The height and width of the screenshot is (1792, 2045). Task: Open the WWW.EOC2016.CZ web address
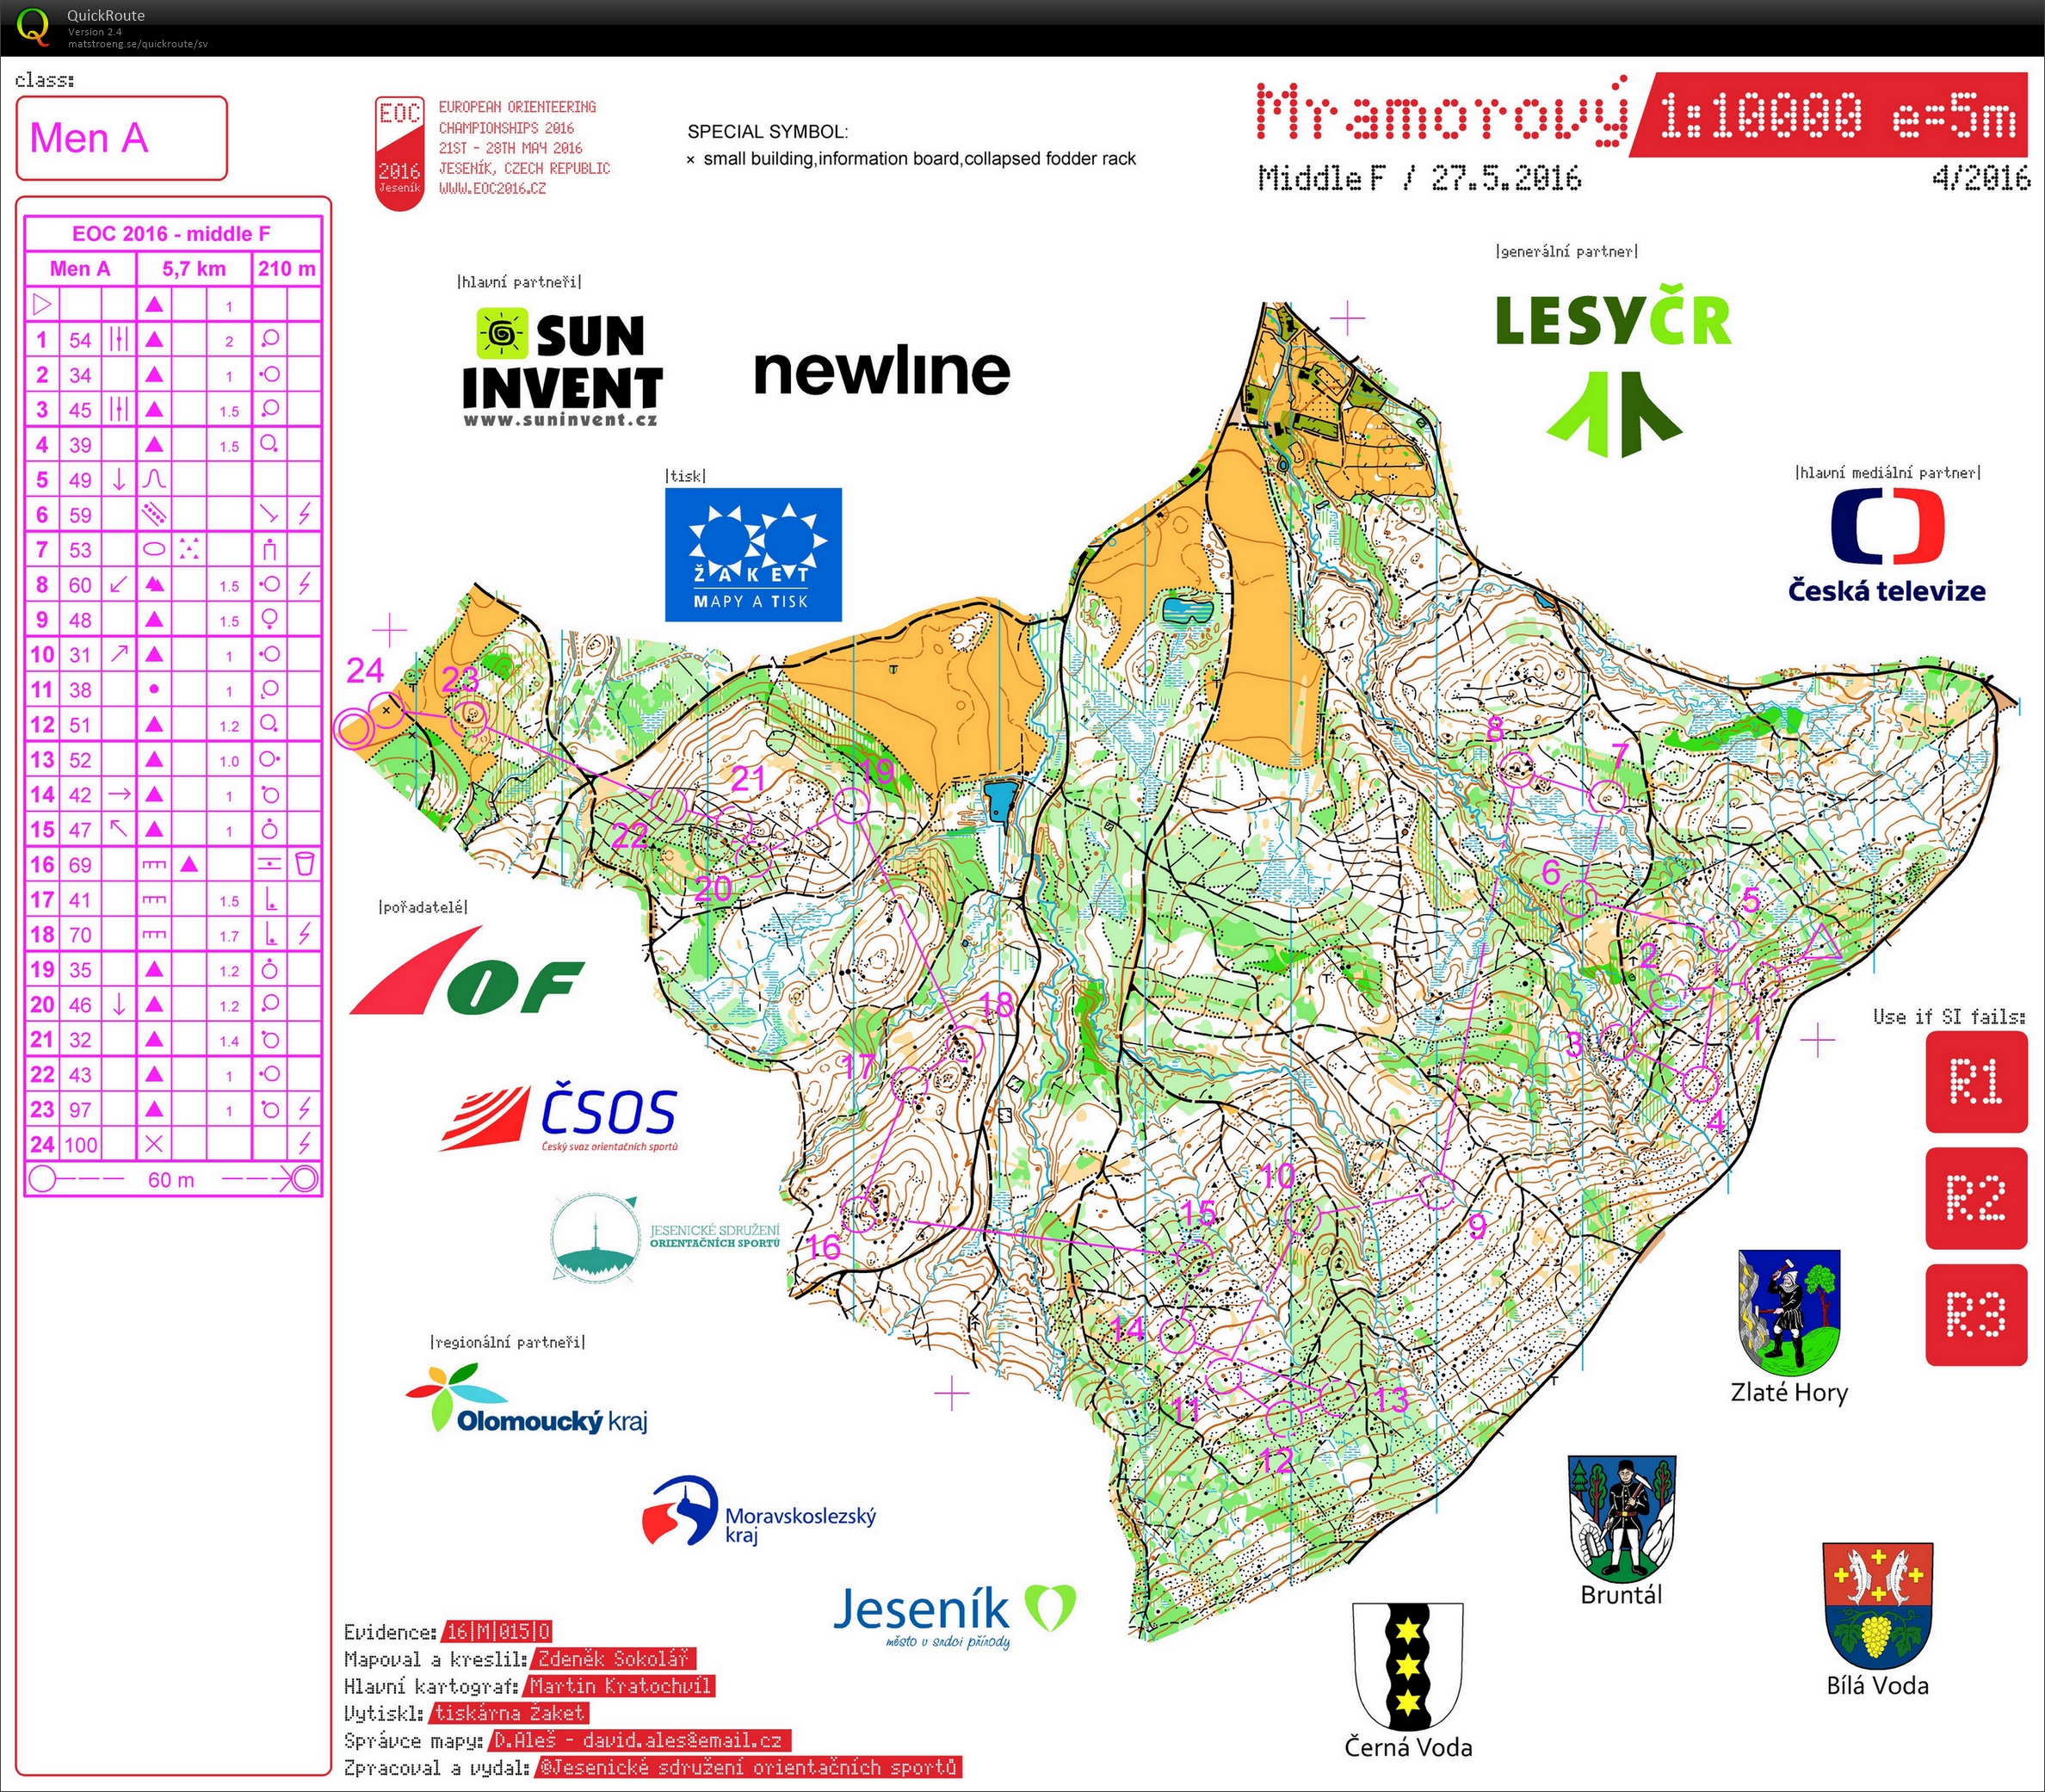click(x=492, y=188)
